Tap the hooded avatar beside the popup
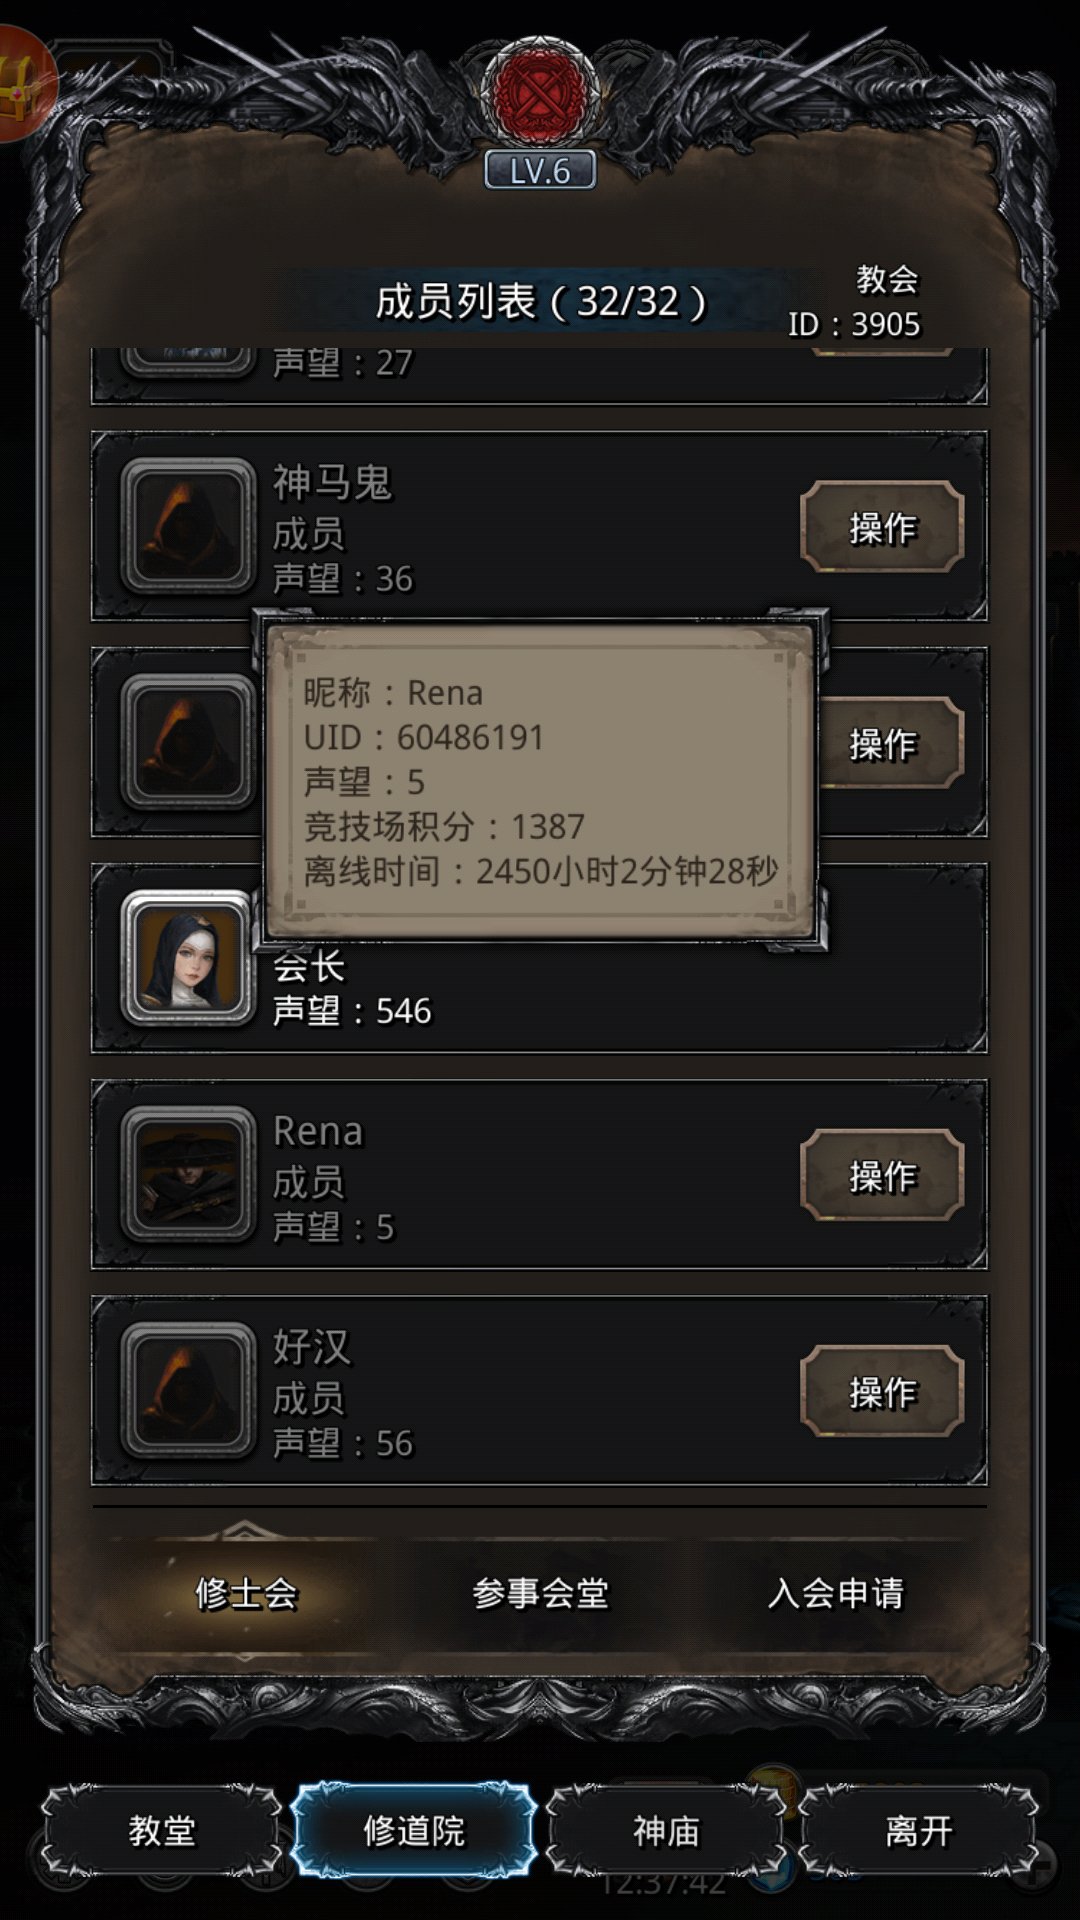The width and height of the screenshot is (1080, 1920). pos(188,742)
